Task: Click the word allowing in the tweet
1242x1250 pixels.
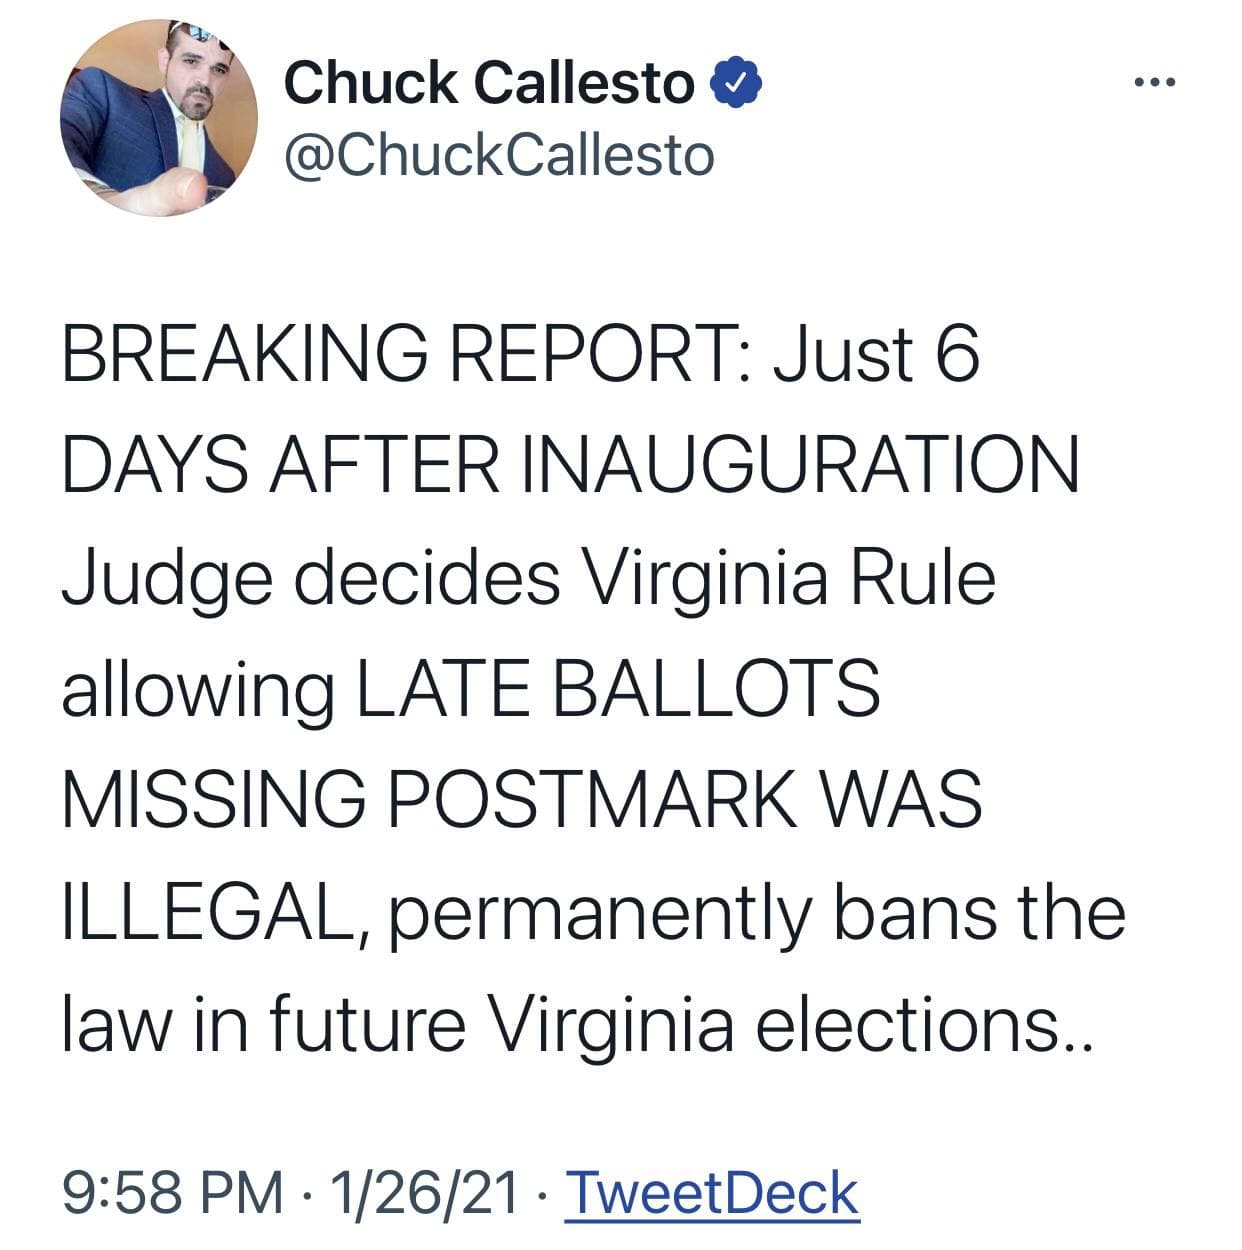Action: pos(197,691)
